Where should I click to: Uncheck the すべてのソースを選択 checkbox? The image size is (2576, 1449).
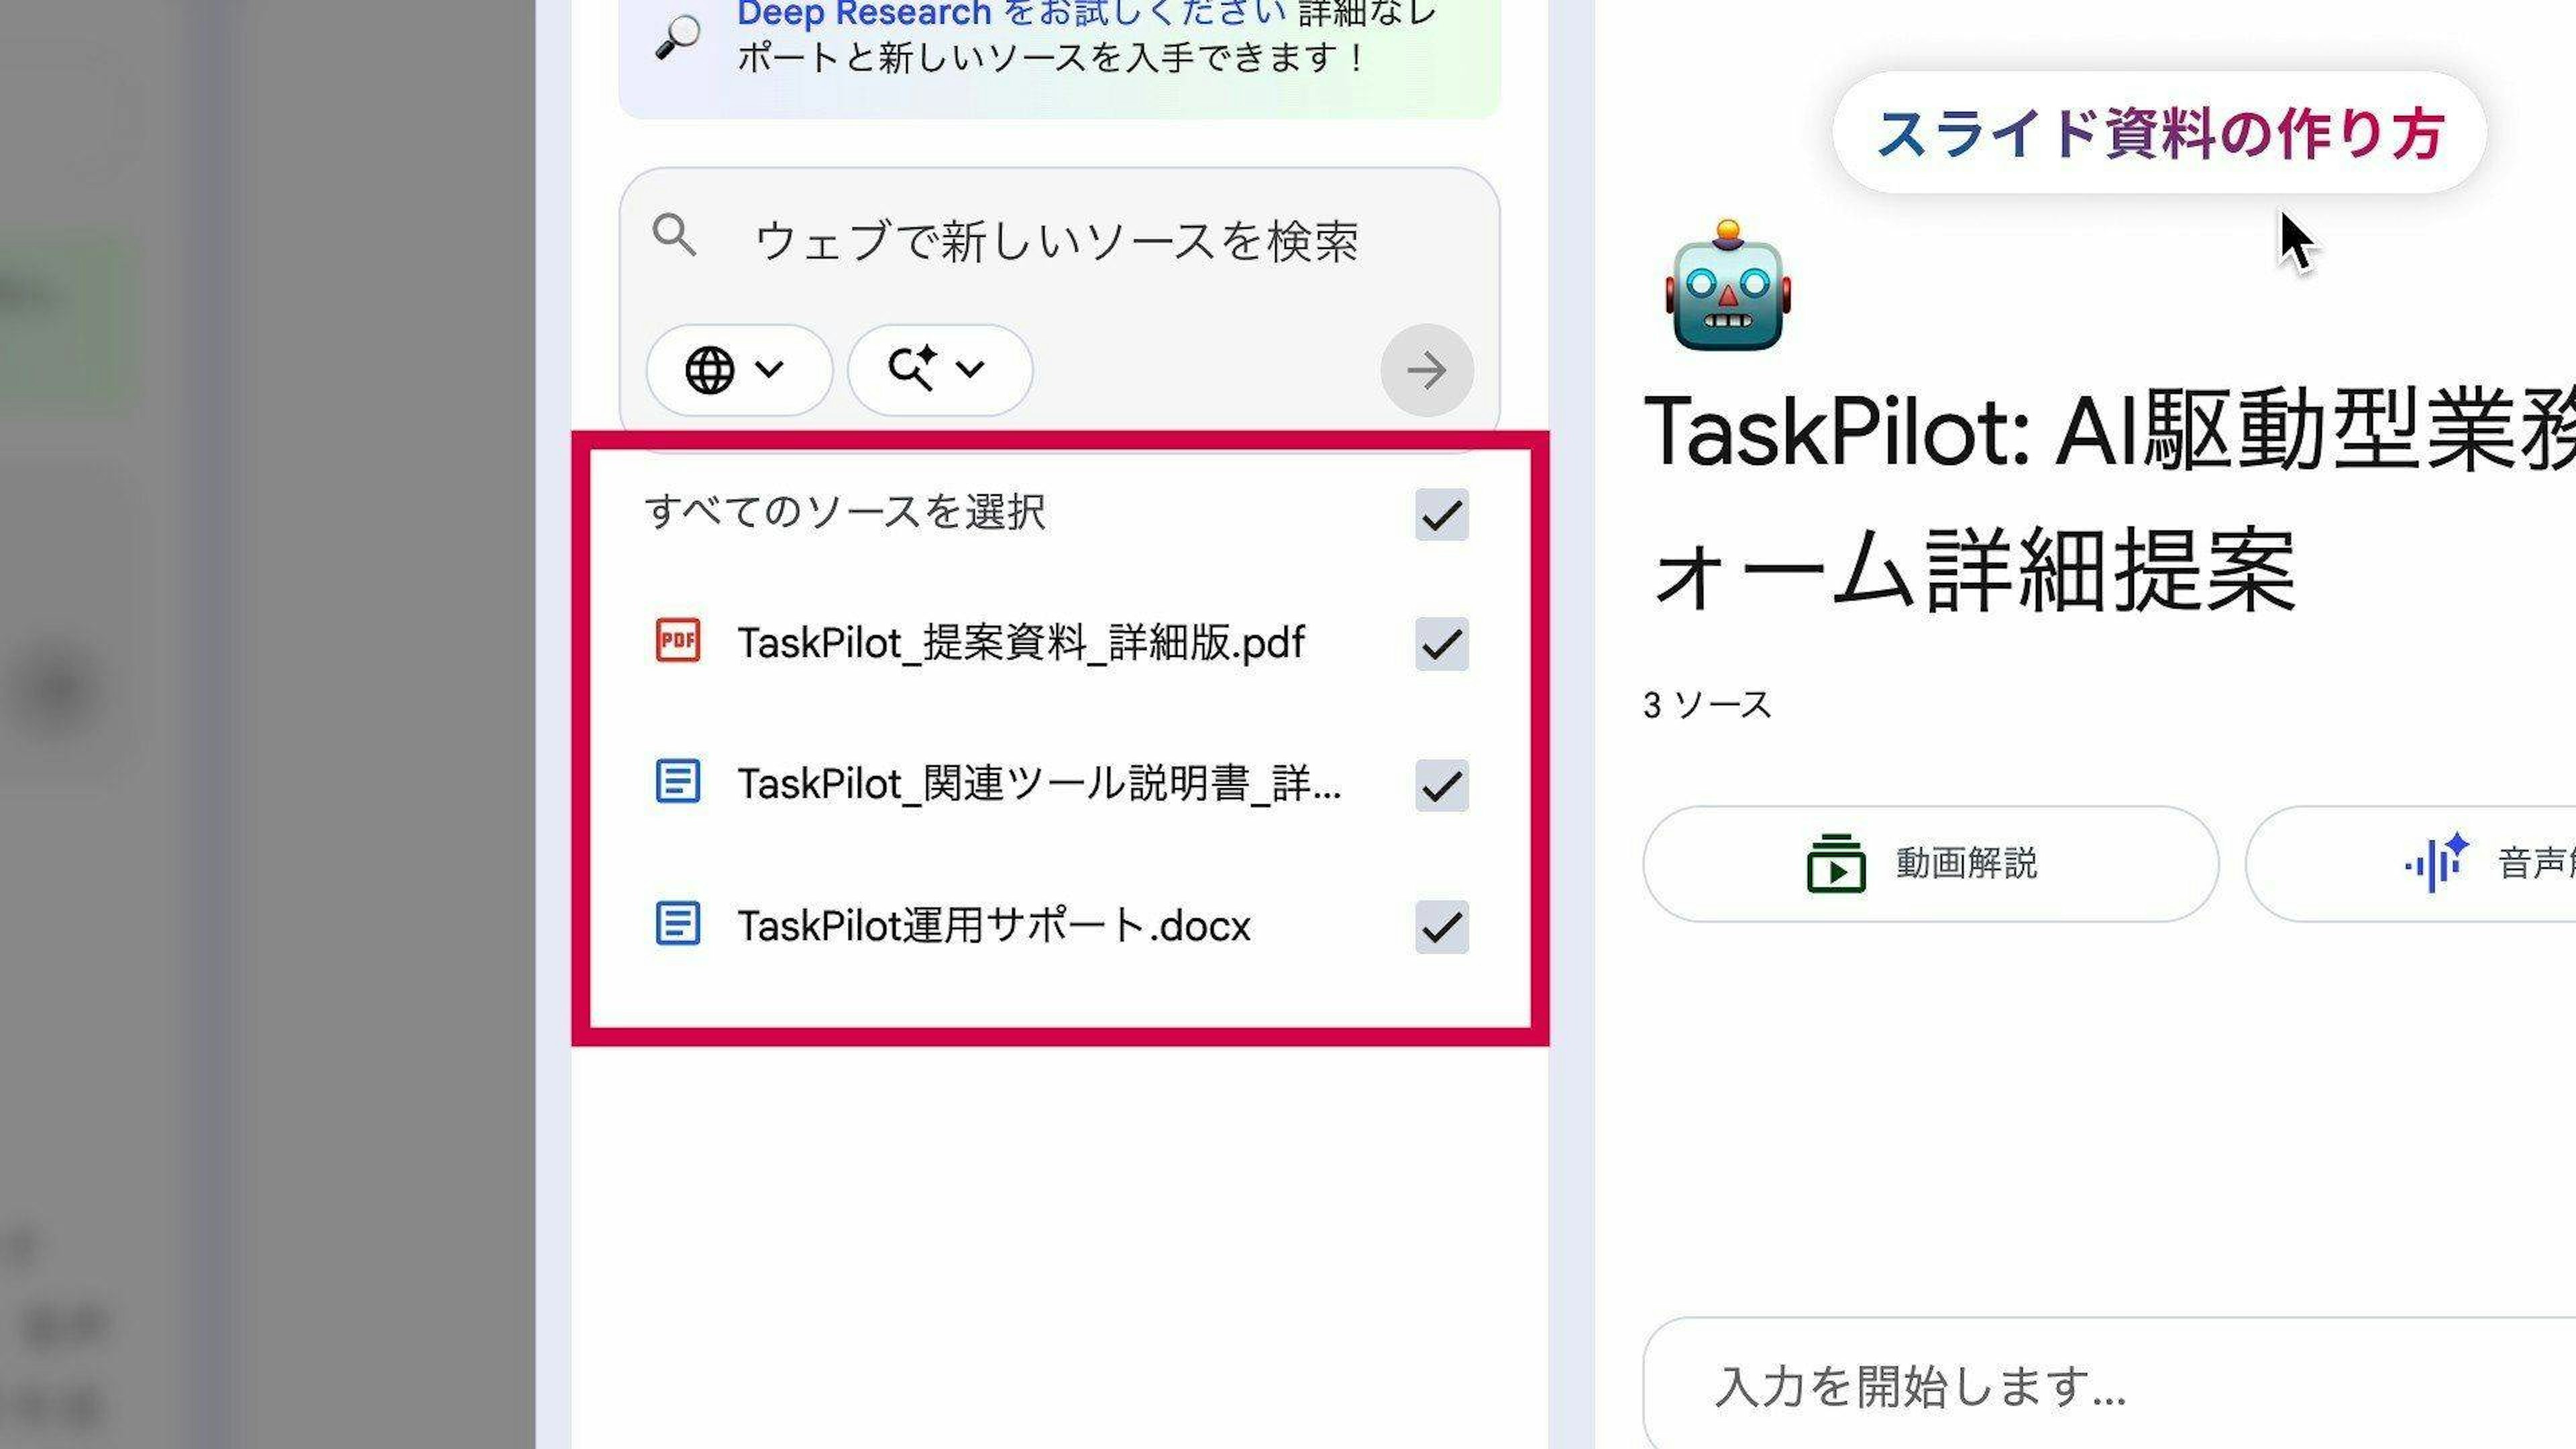[x=1441, y=515]
